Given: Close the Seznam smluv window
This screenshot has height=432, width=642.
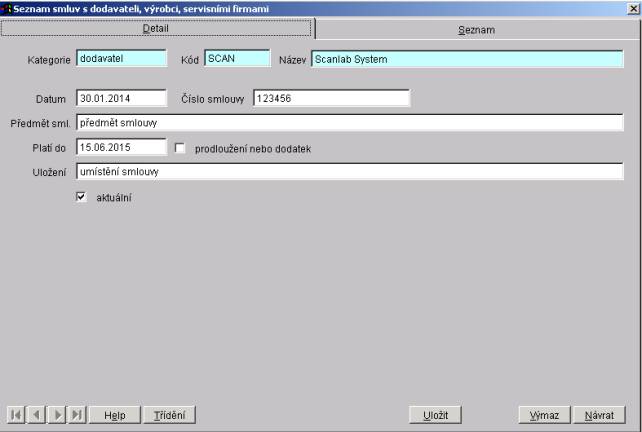Looking at the screenshot, I should coord(634,8).
